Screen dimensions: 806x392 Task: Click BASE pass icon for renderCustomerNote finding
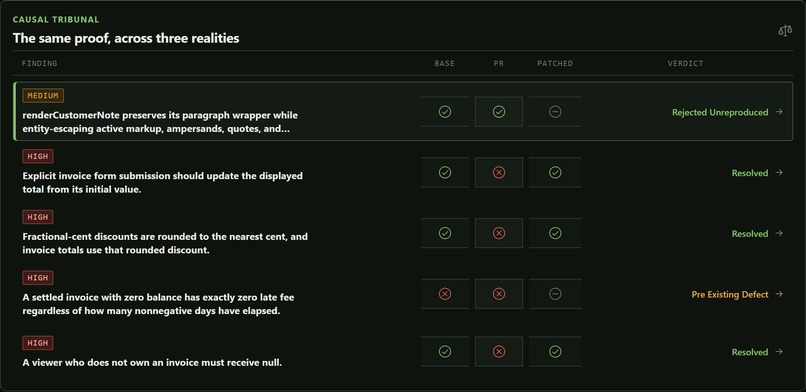pos(445,111)
